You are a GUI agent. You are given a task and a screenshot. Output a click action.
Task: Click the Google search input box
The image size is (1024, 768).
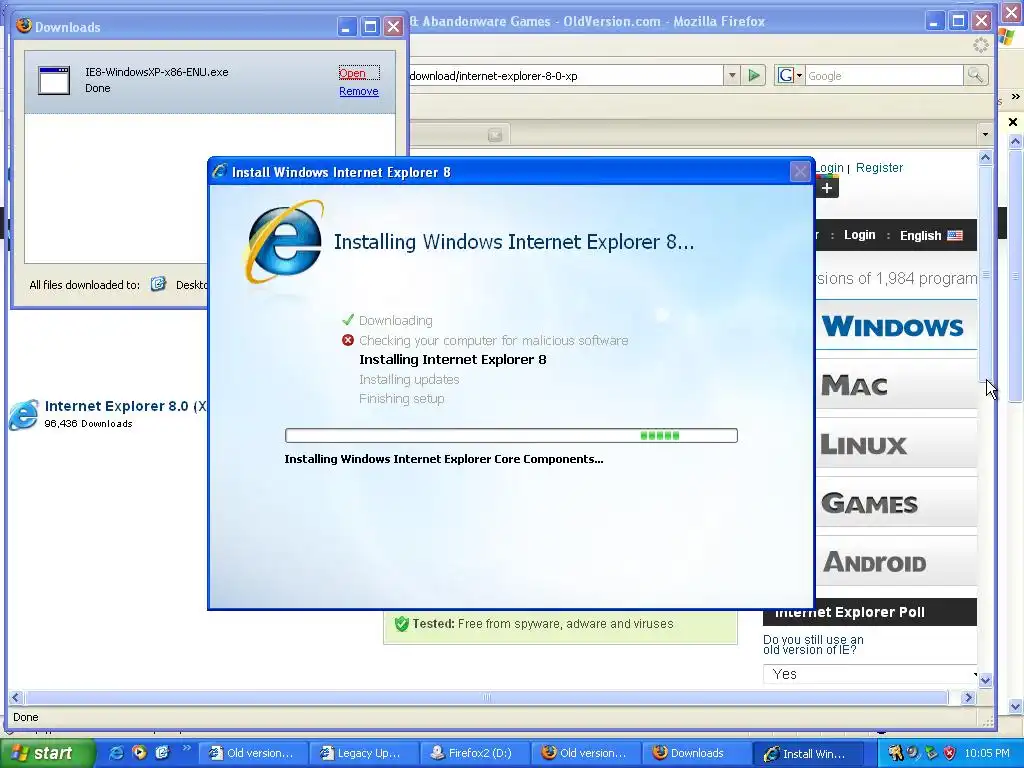coord(884,76)
